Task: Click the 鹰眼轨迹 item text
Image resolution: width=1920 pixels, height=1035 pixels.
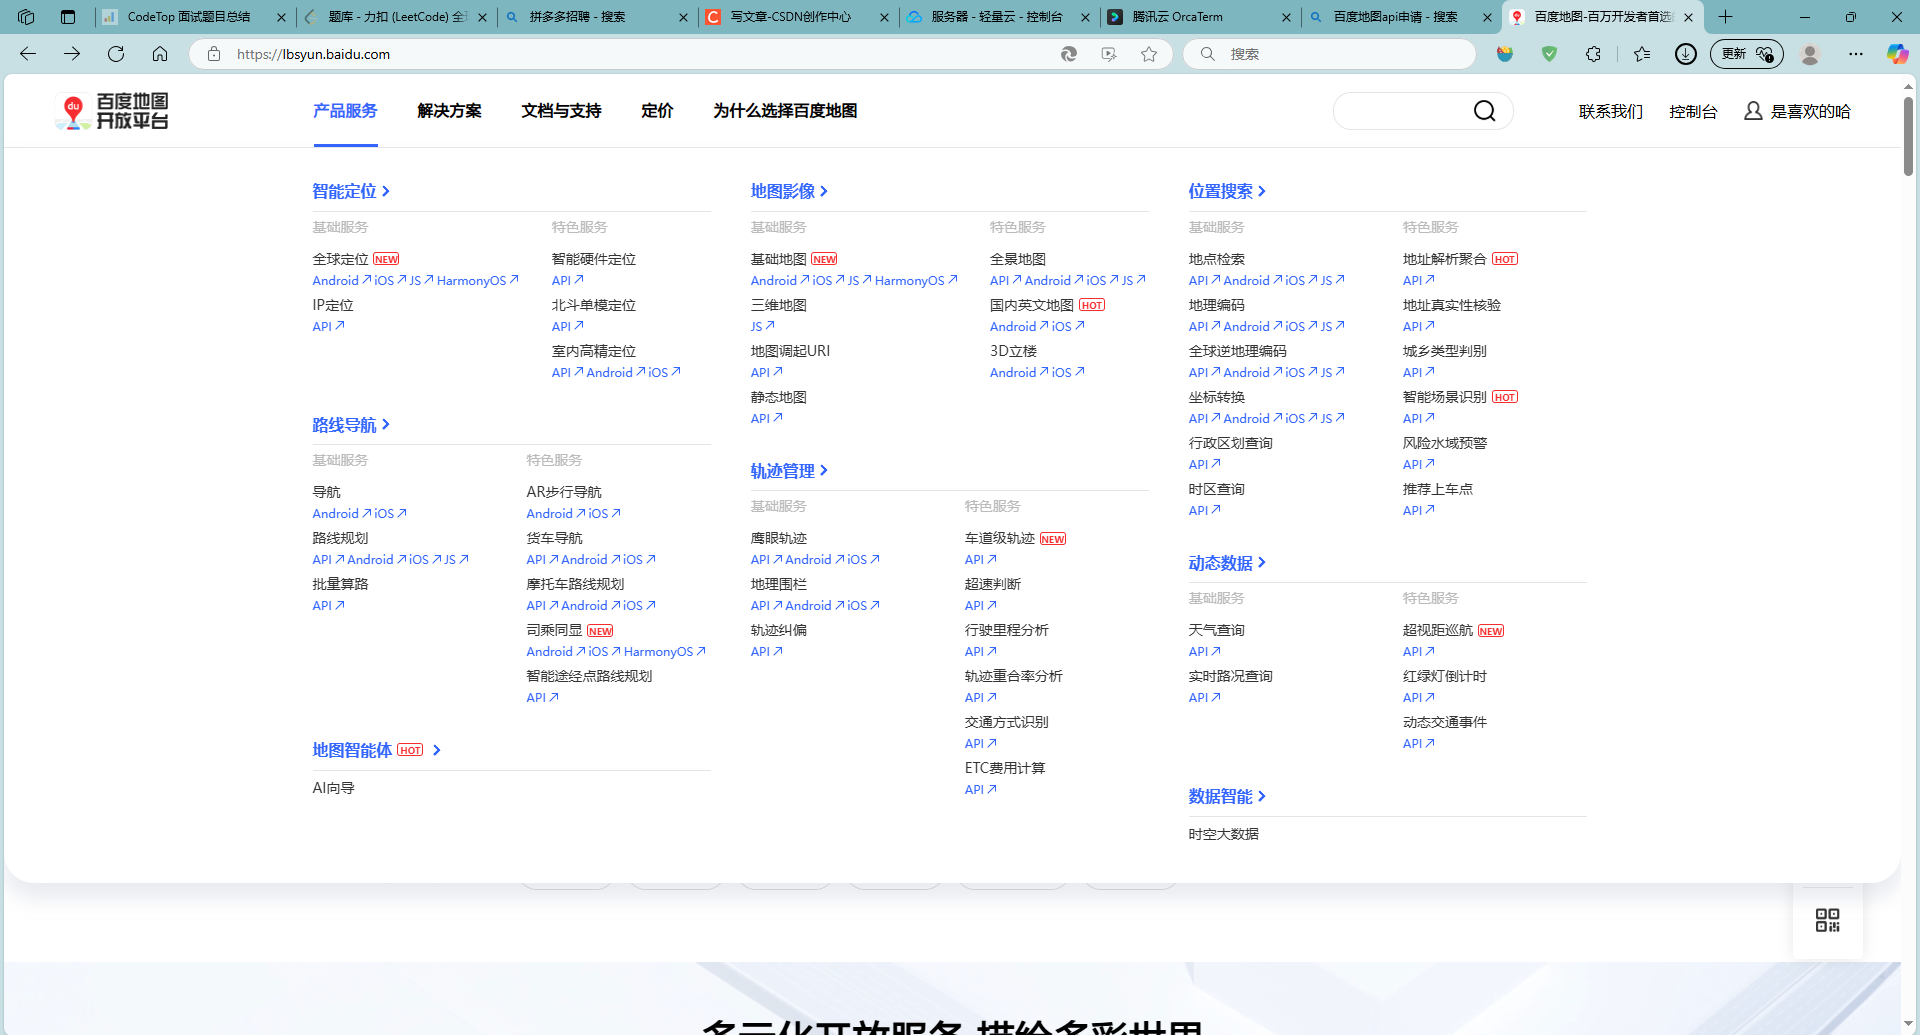Action: 778,538
